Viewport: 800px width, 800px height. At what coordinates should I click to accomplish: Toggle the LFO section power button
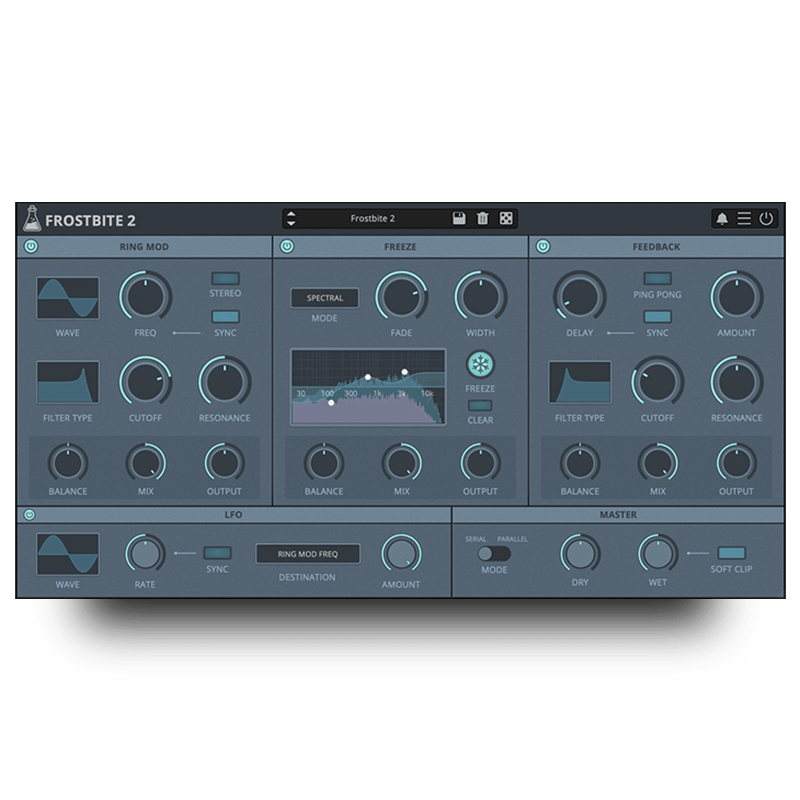coord(29,514)
